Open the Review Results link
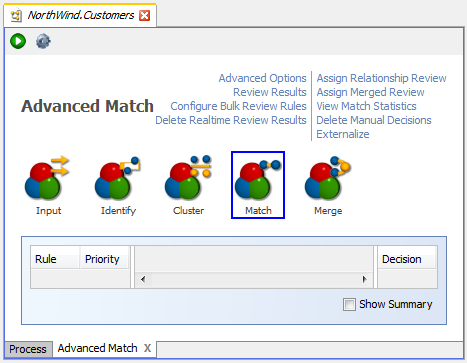 270,92
